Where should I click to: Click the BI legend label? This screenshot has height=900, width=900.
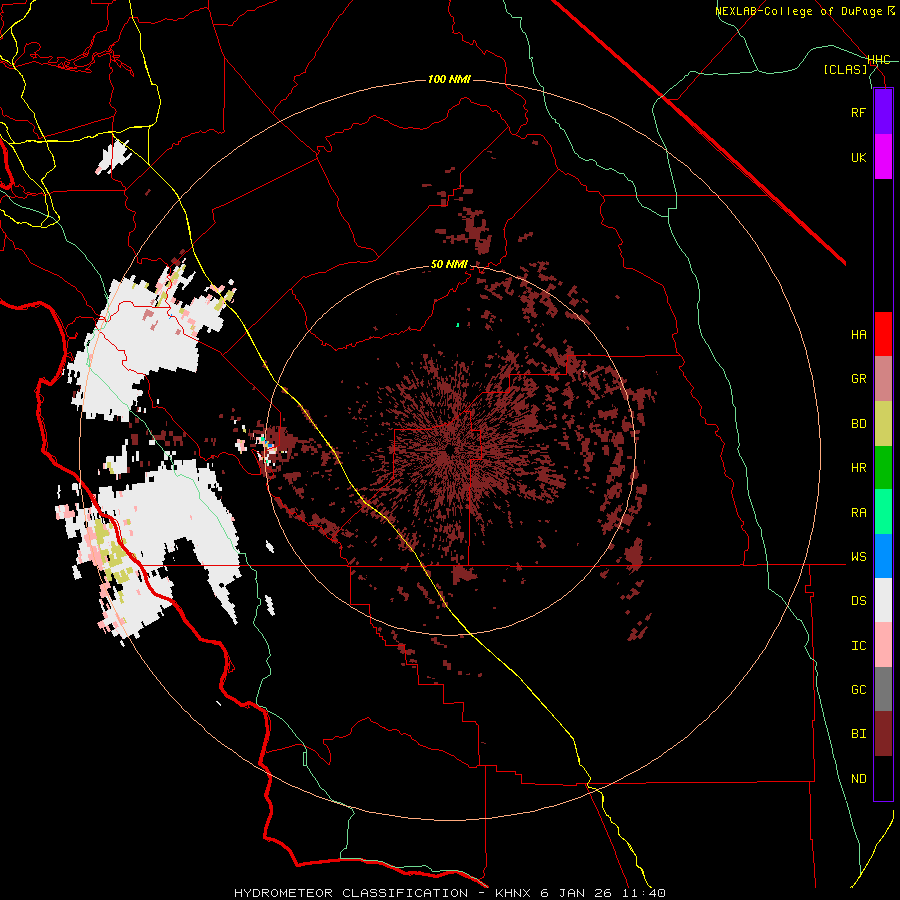tap(858, 734)
